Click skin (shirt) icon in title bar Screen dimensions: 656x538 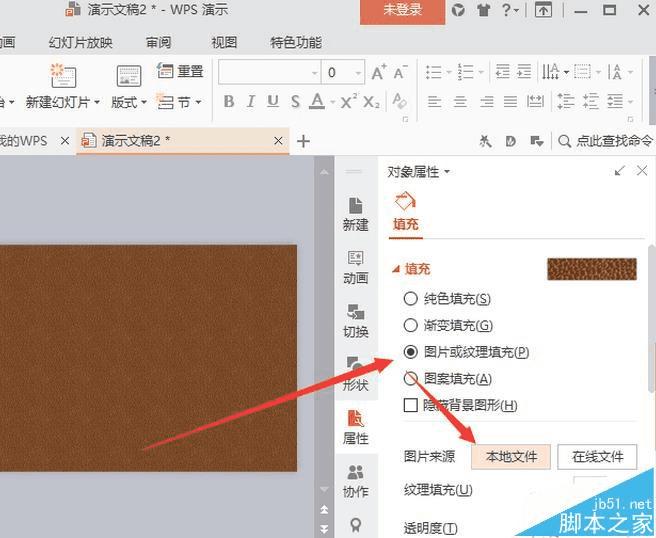[x=483, y=10]
